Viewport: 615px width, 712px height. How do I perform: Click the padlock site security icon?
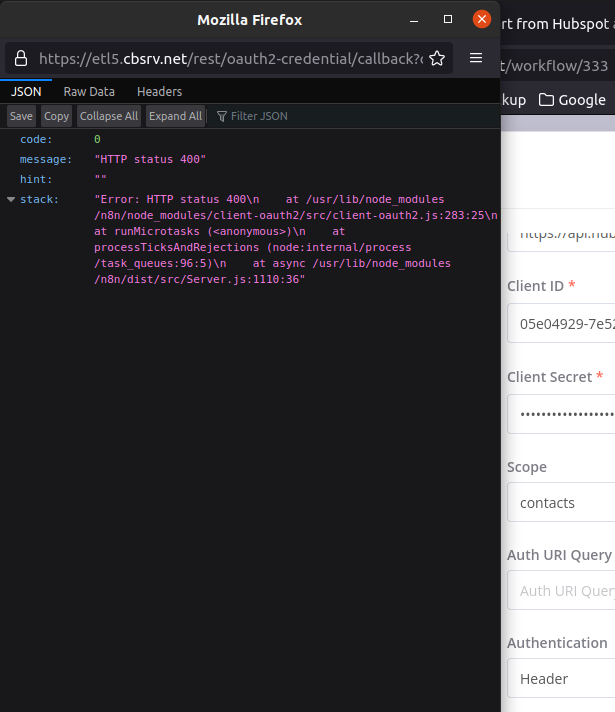pyautogui.click(x=22, y=58)
